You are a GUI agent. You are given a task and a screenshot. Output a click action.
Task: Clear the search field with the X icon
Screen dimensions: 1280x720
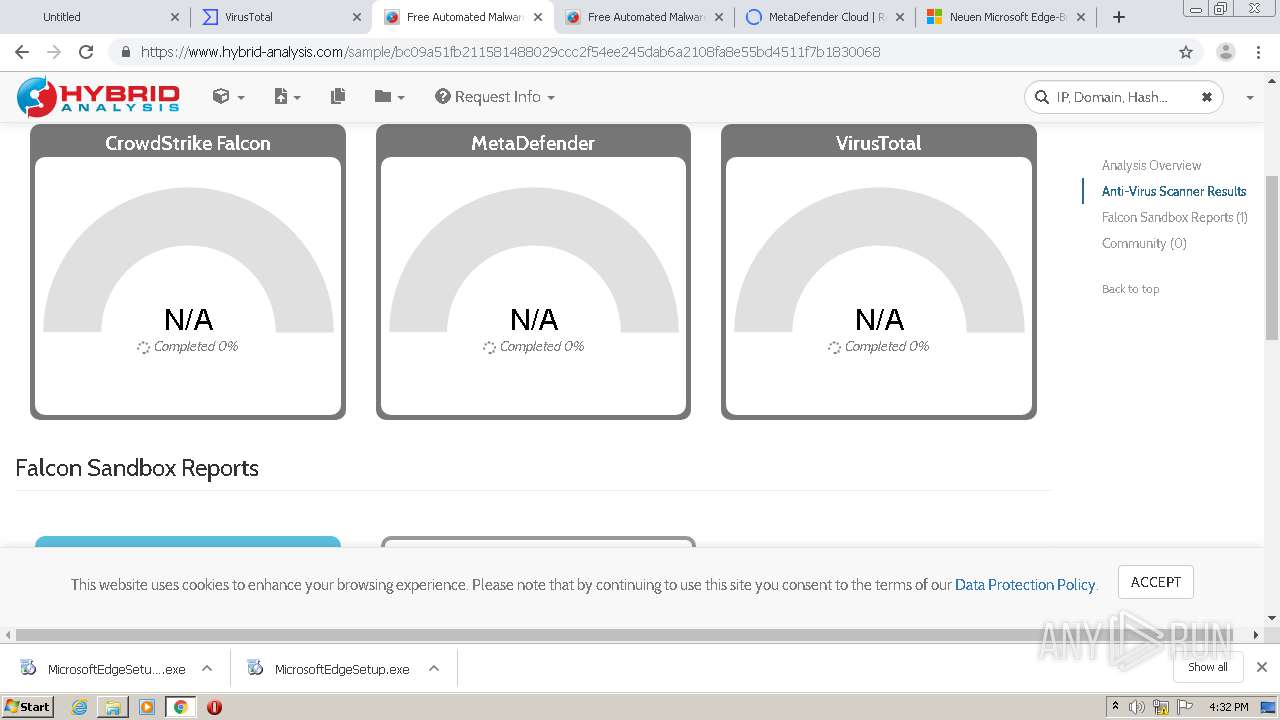1207,97
